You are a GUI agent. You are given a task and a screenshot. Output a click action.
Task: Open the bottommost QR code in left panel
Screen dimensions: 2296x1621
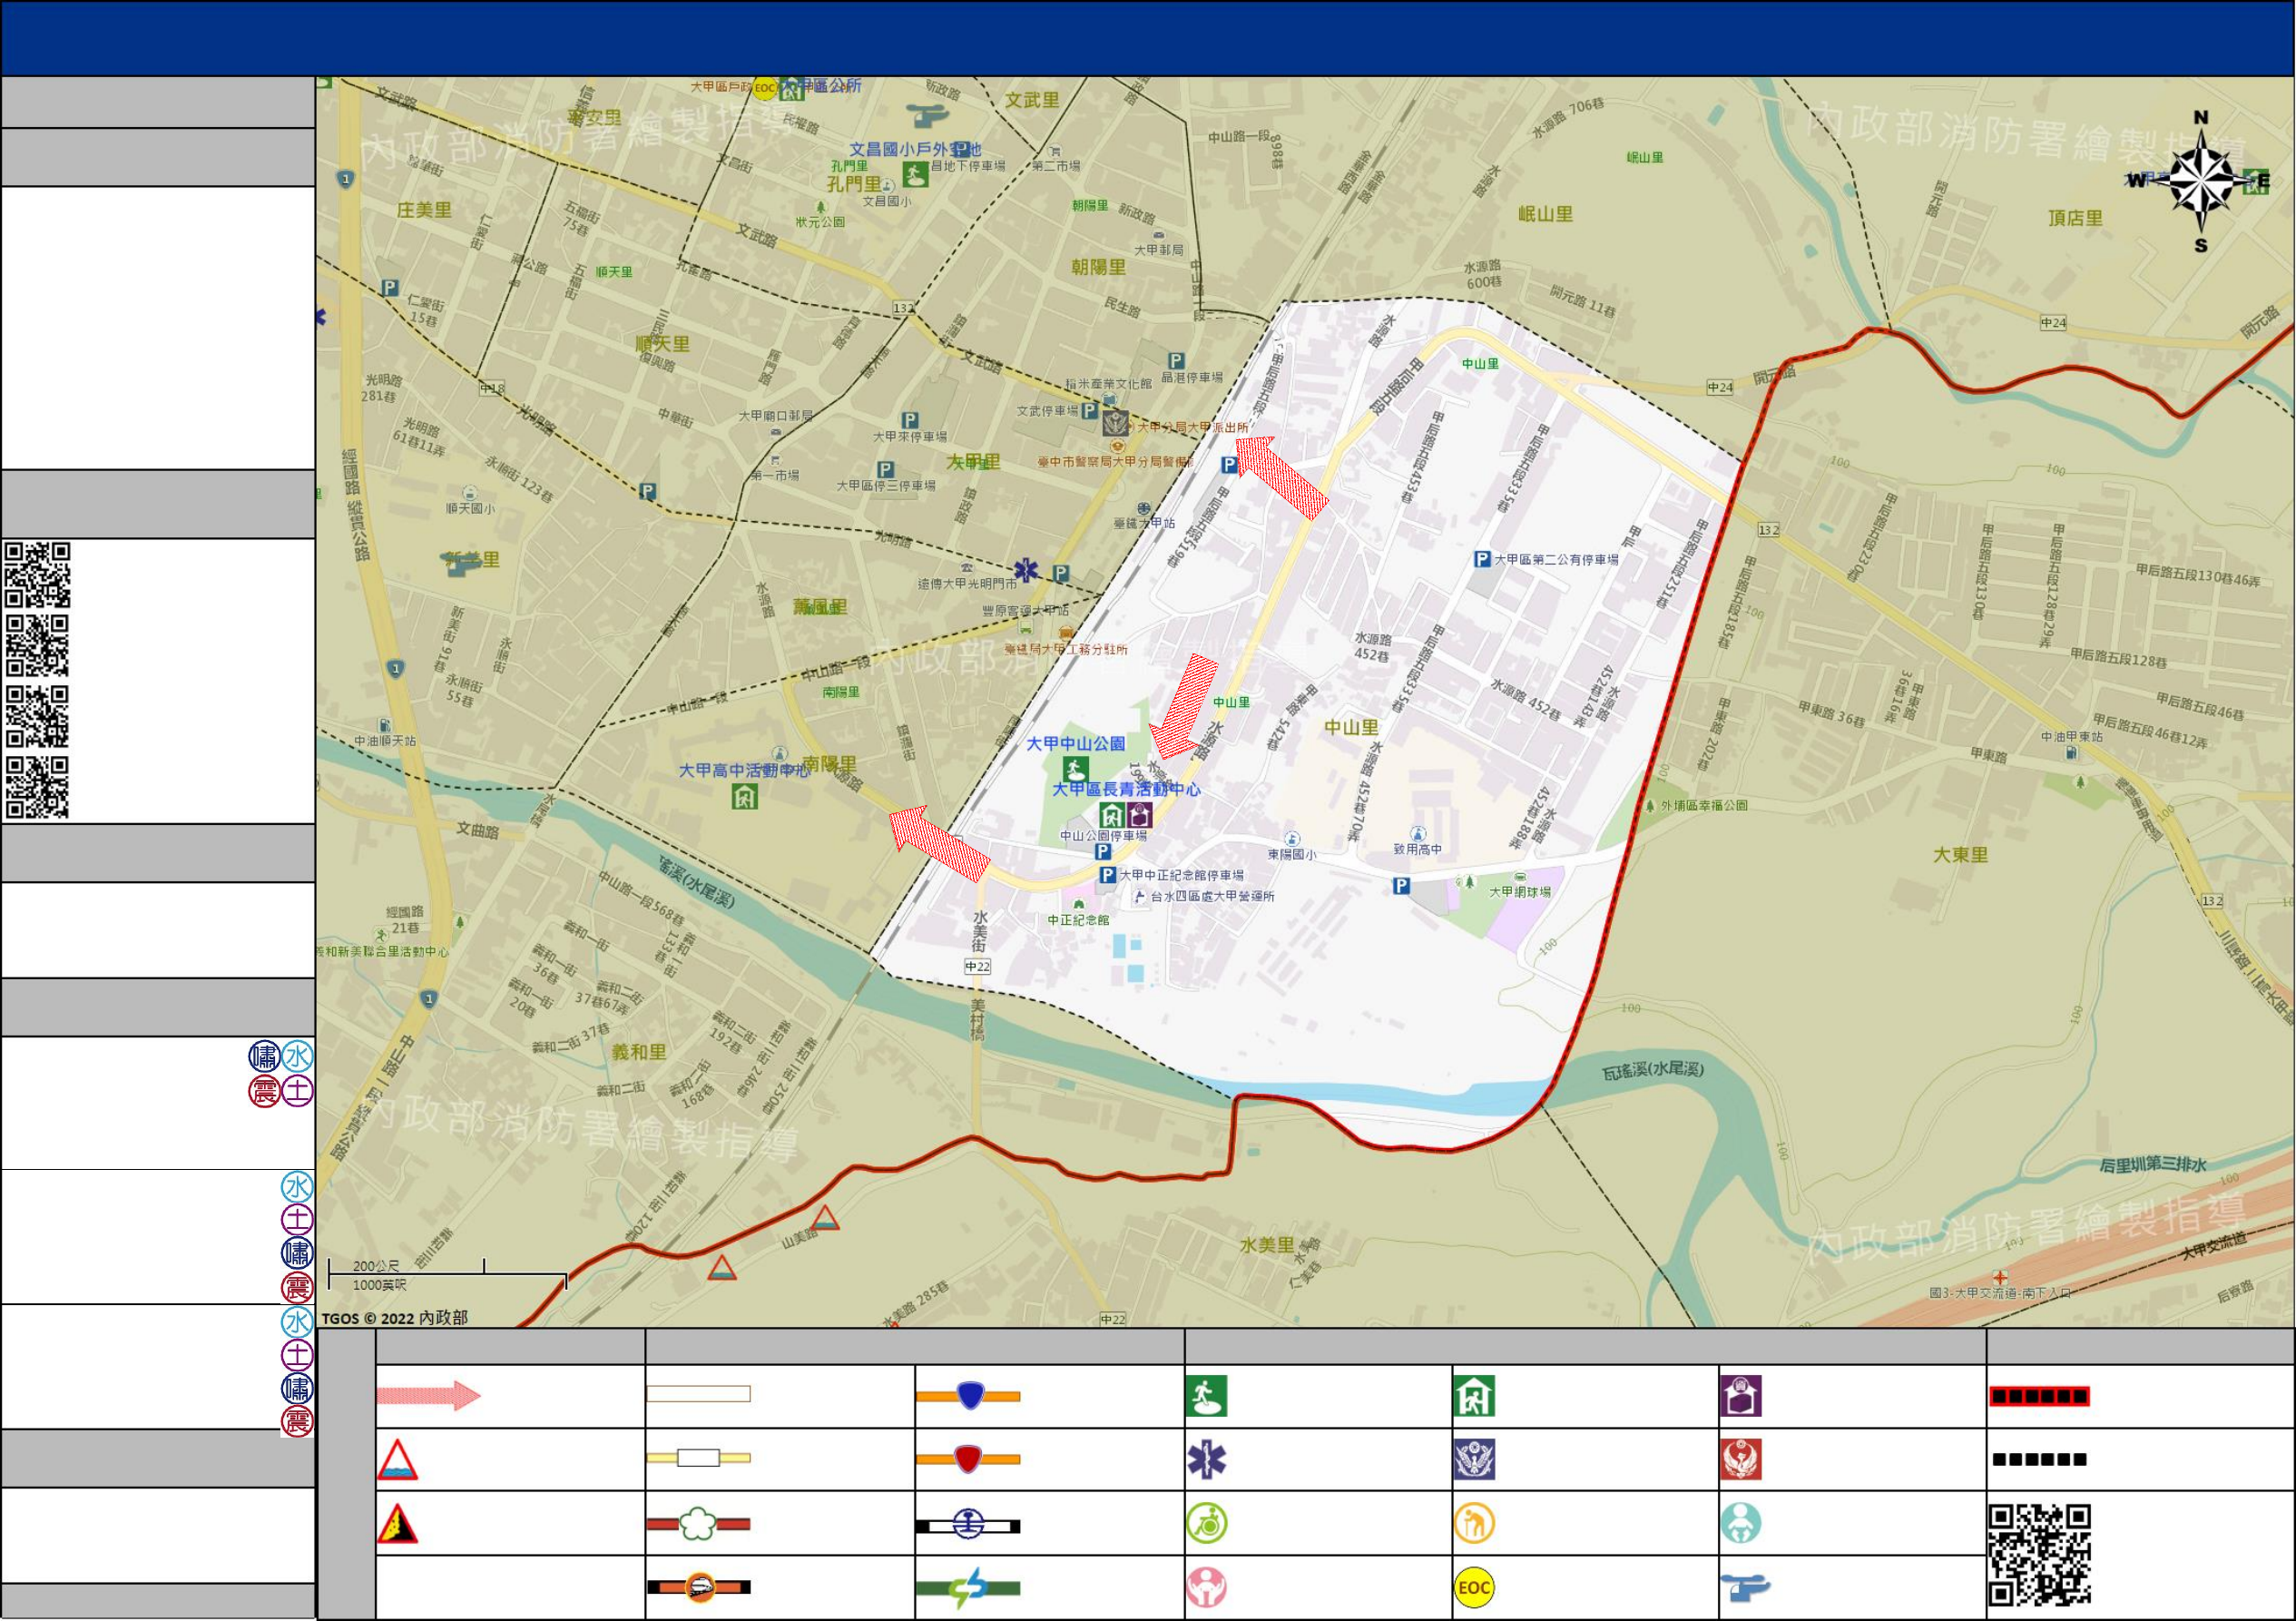point(37,788)
